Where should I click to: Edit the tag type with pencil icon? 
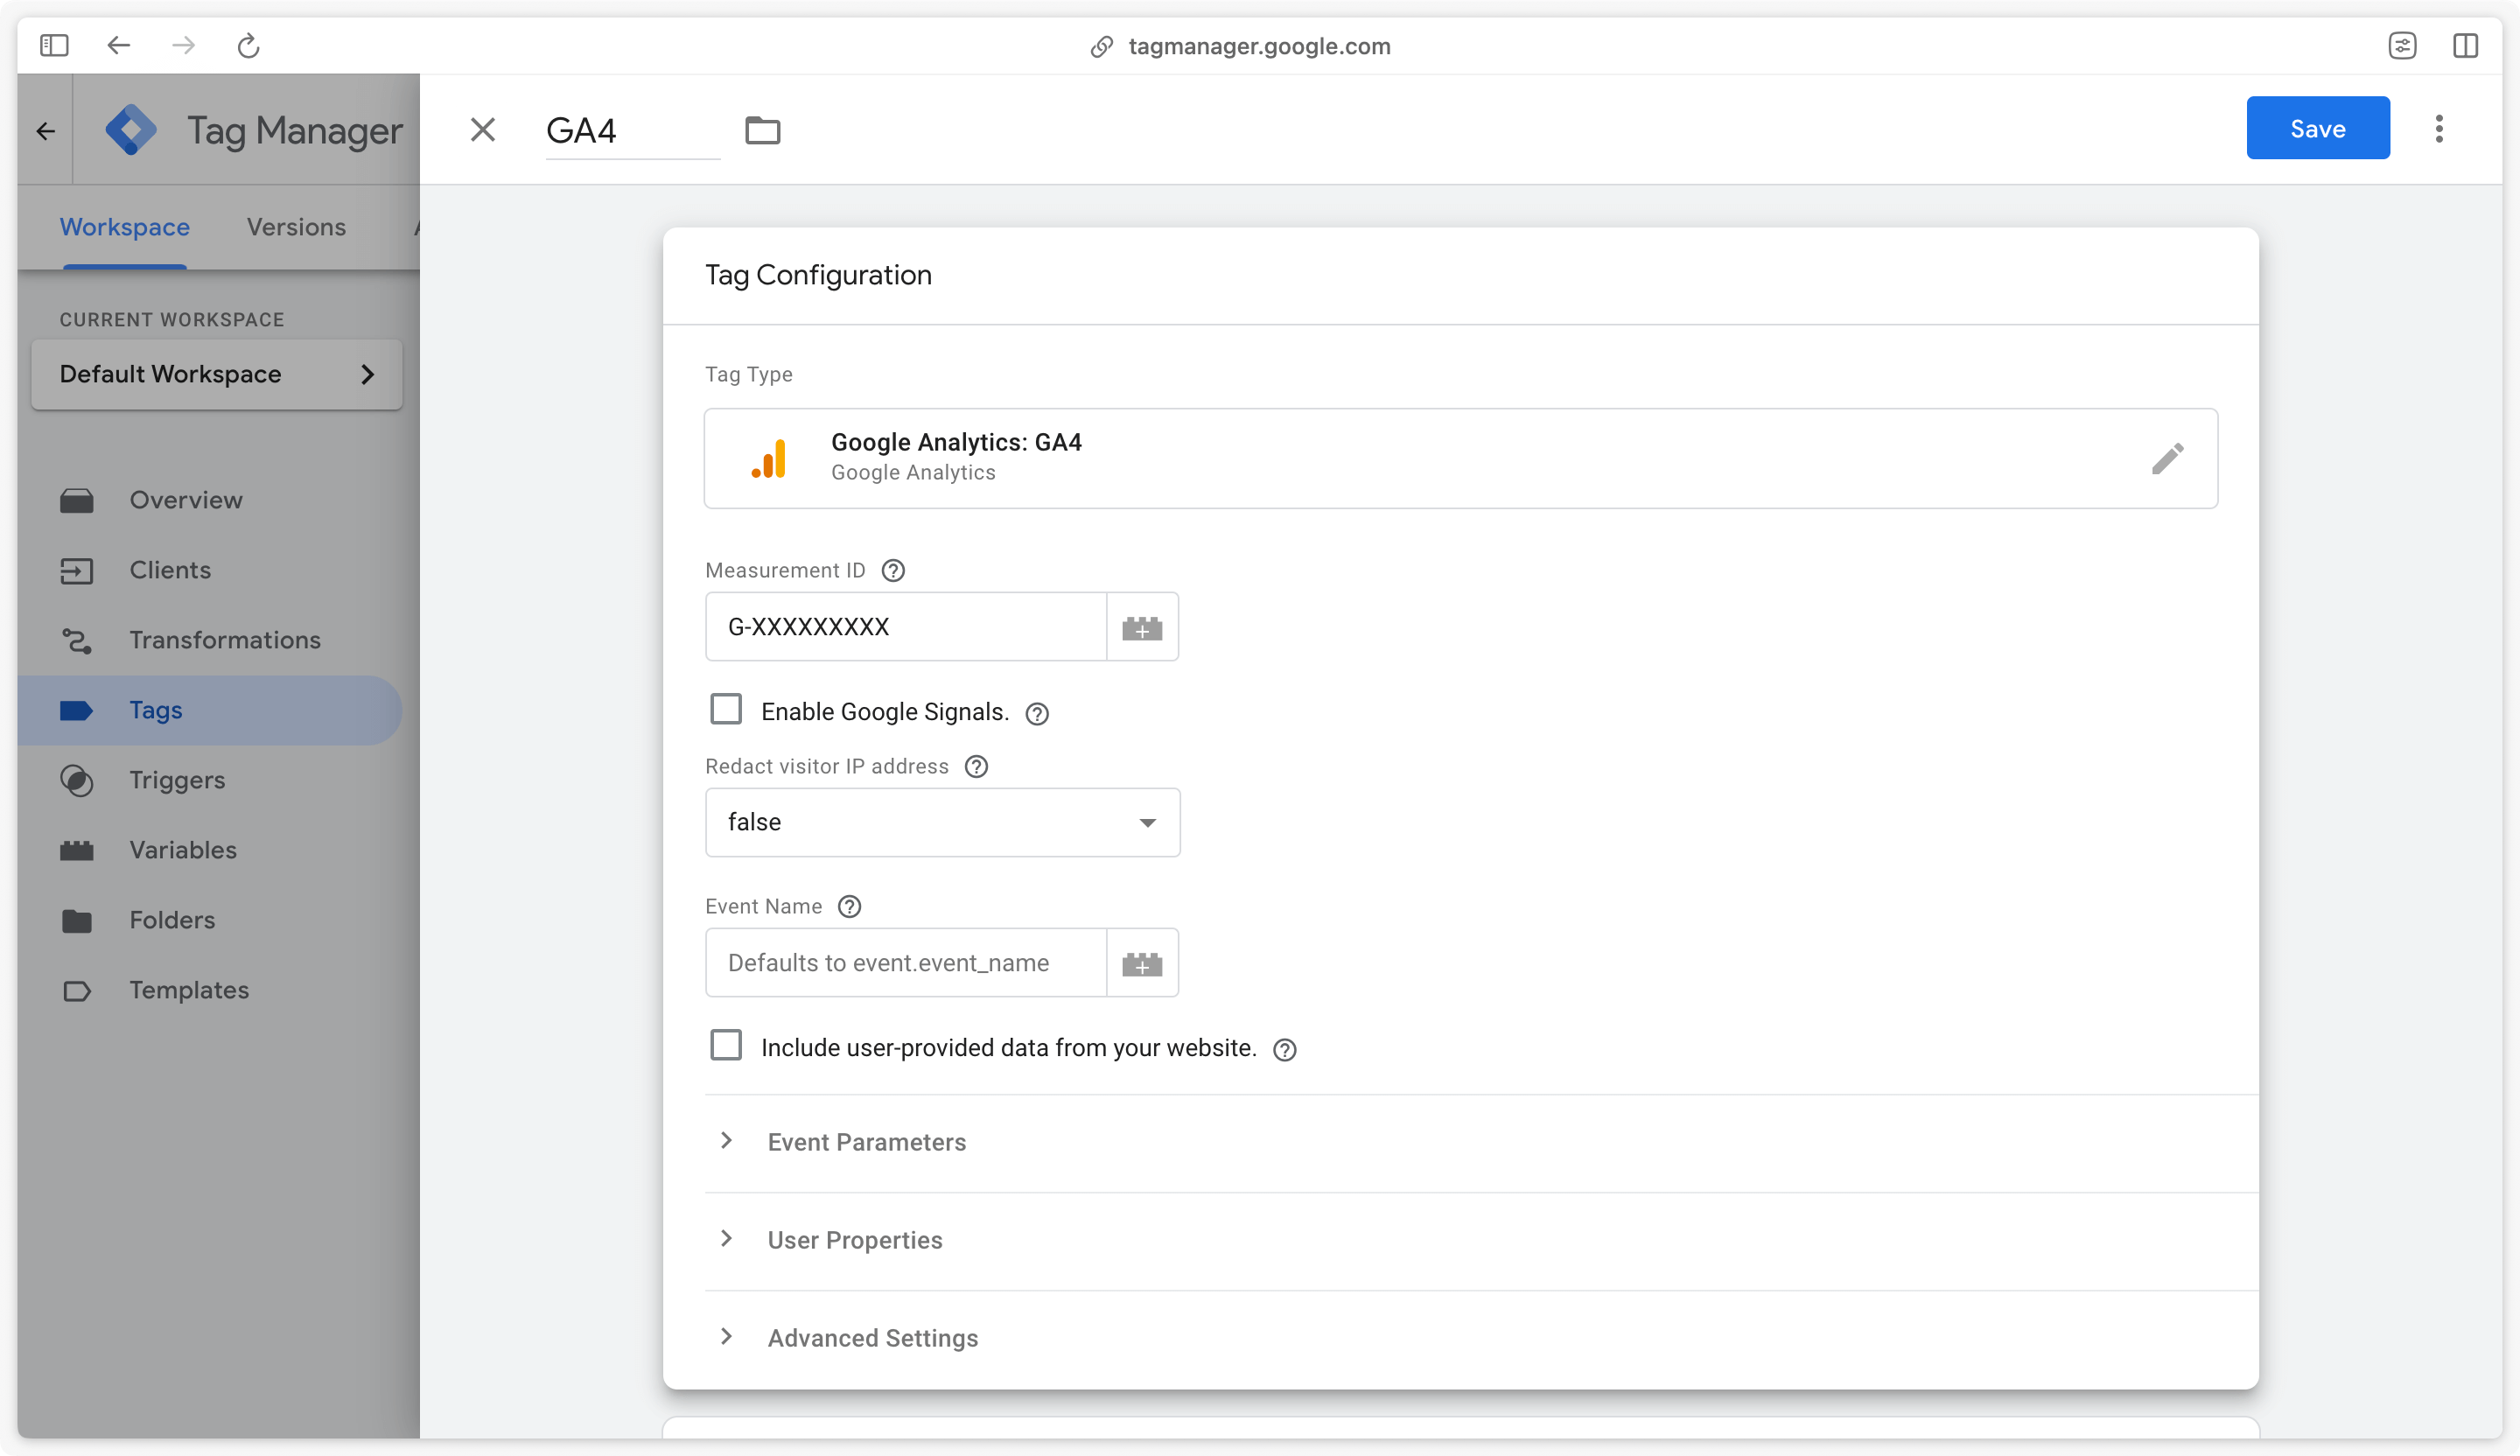tap(2167, 458)
